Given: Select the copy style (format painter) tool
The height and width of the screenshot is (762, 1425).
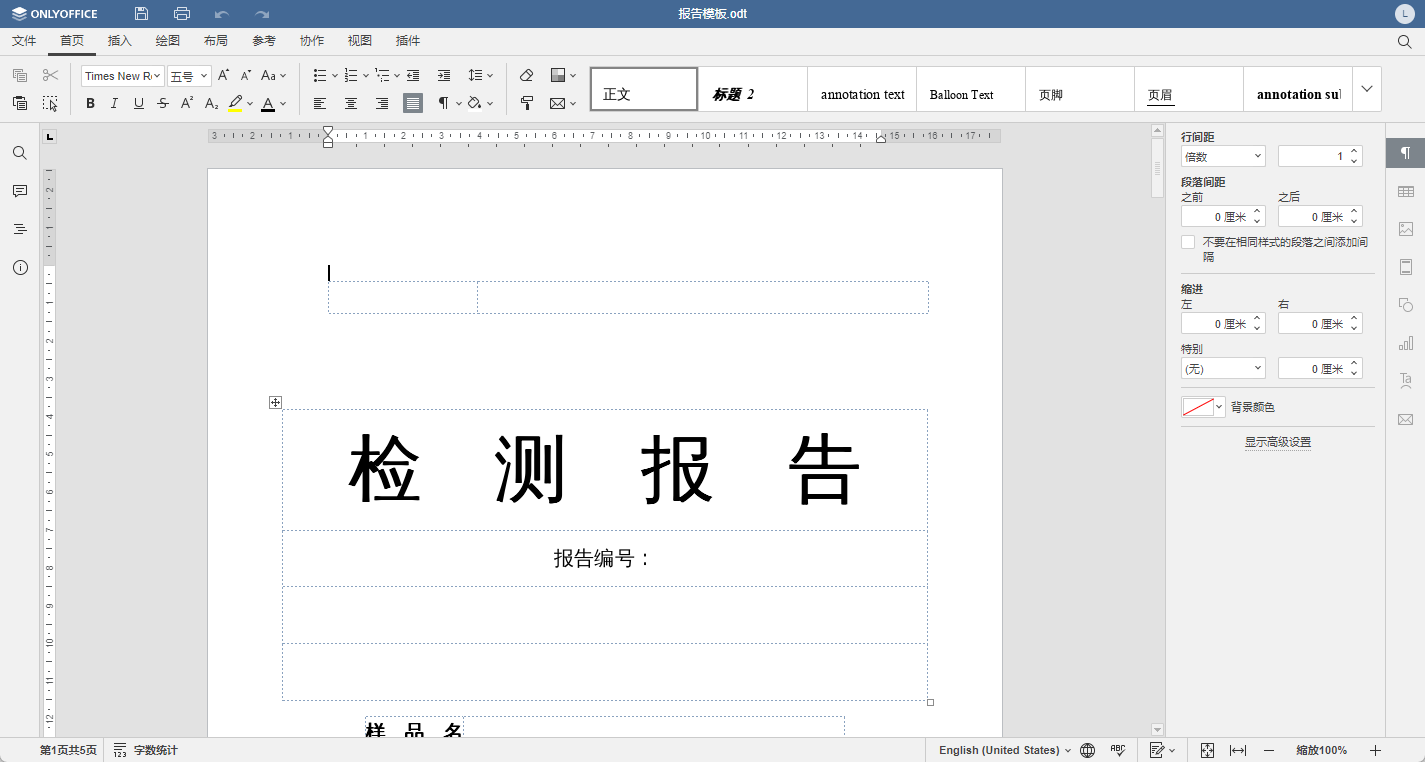Looking at the screenshot, I should click(x=527, y=103).
